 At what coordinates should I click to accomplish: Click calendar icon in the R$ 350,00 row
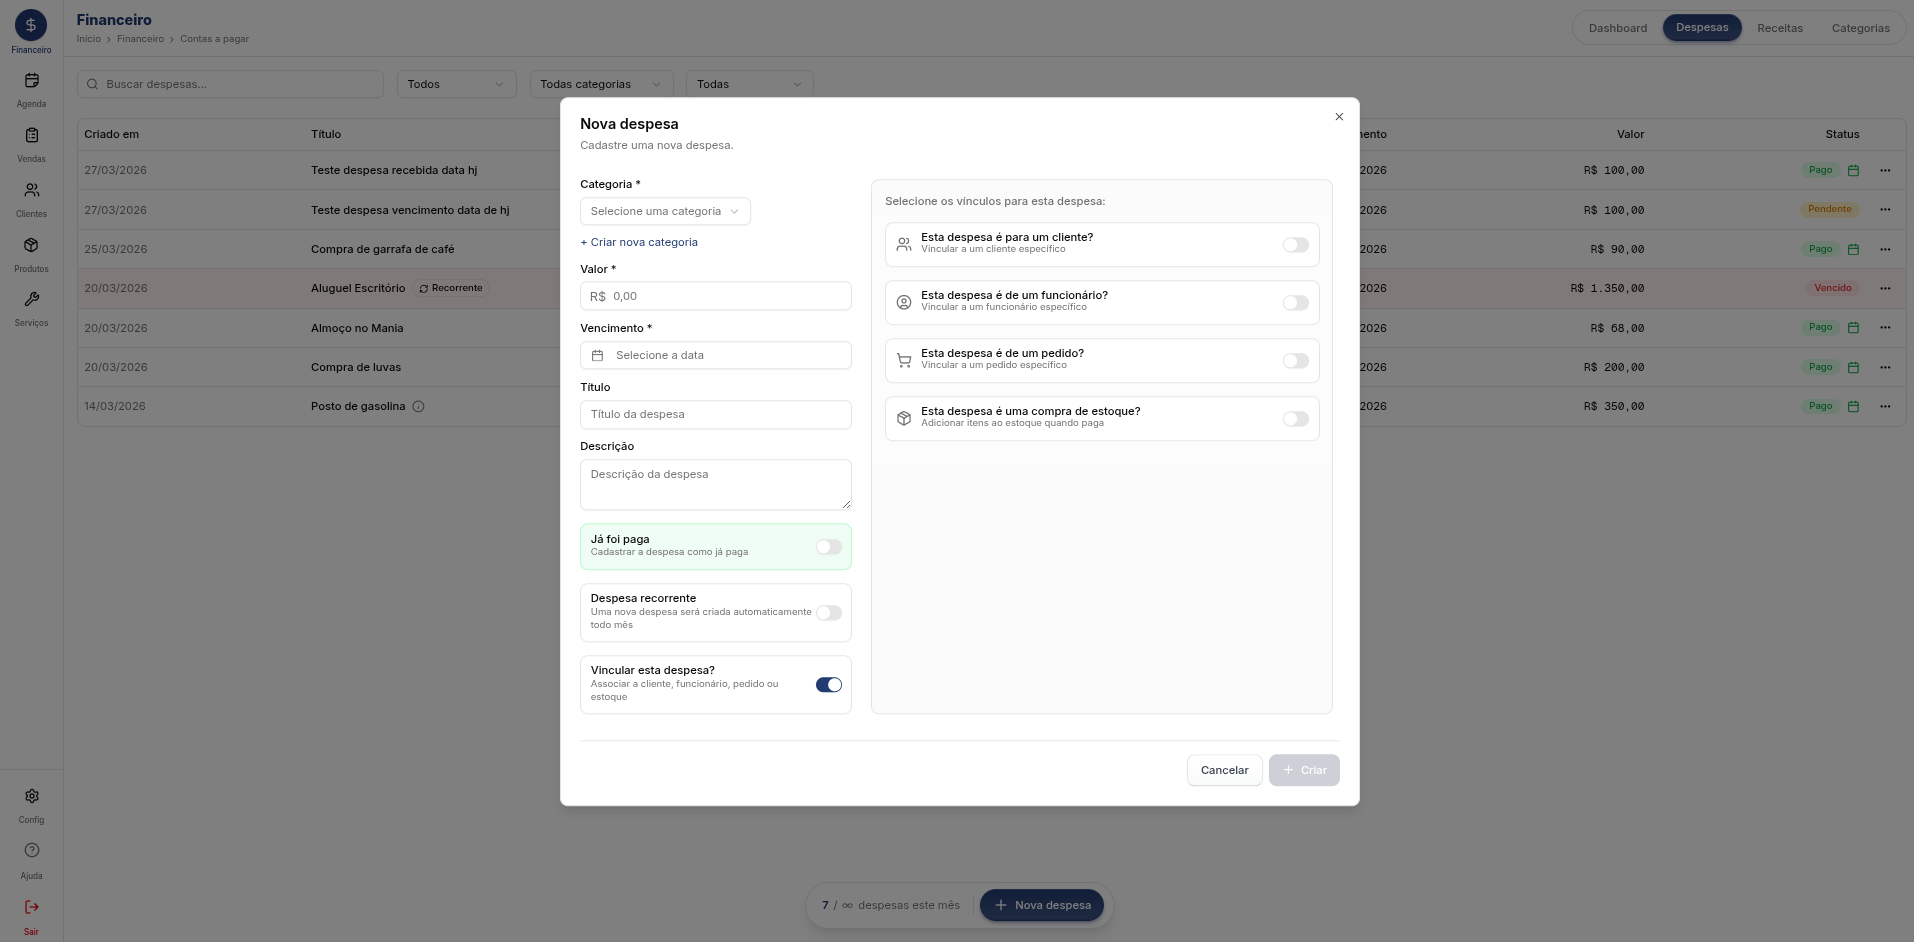pyautogui.click(x=1853, y=406)
